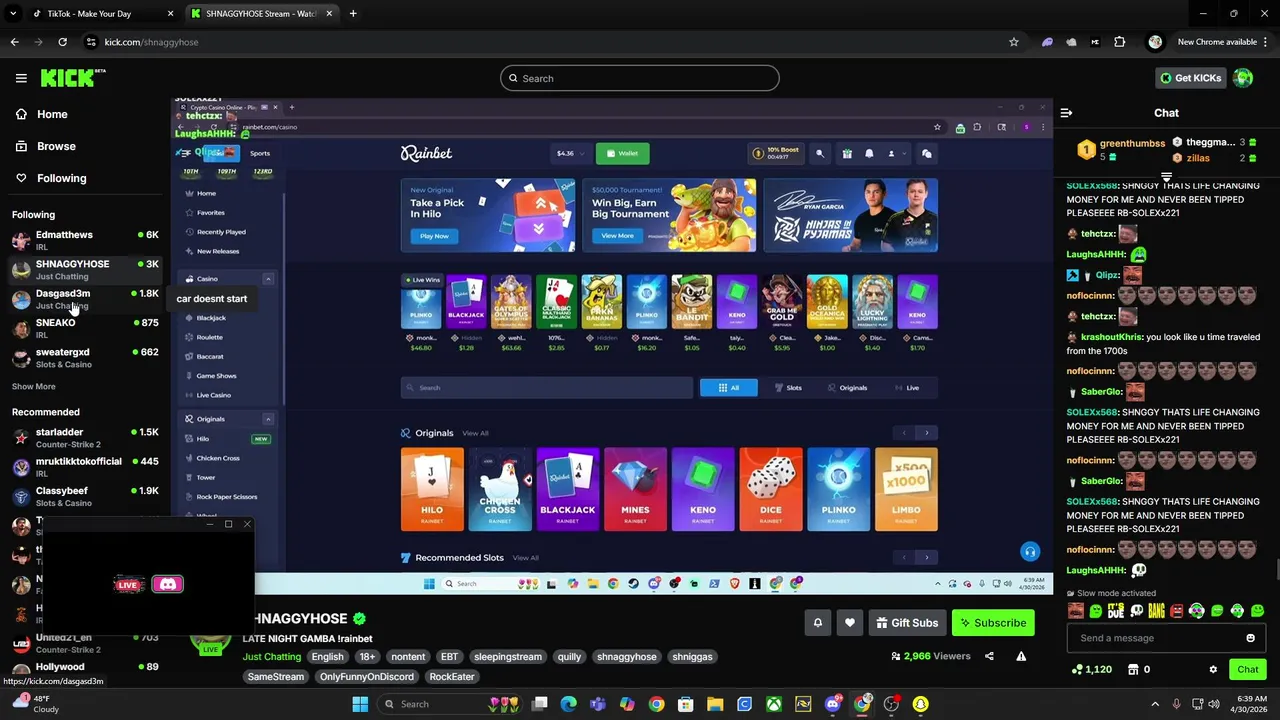Open Snapchat from the taskbar

tap(920, 704)
